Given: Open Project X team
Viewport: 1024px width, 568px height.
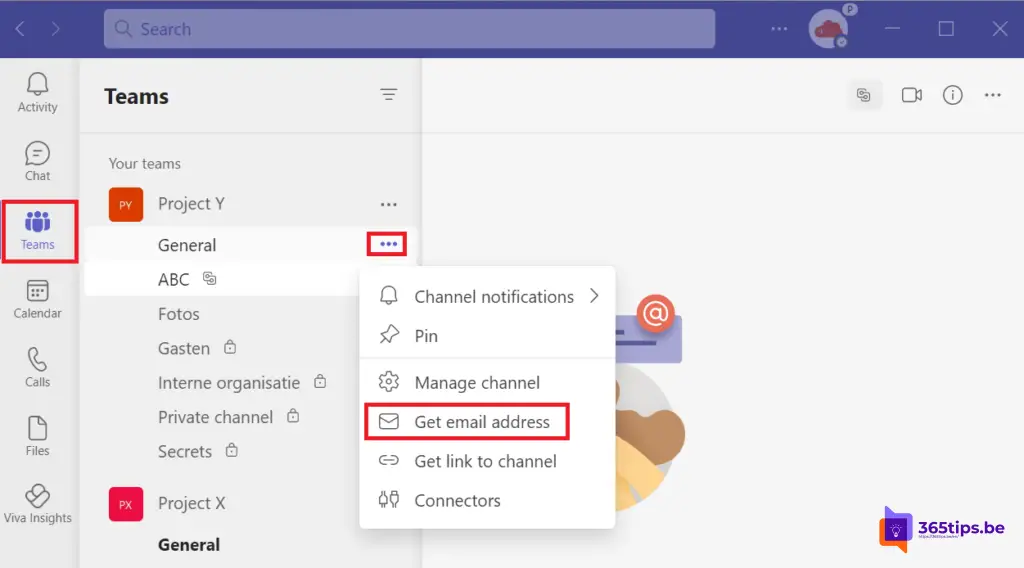Looking at the screenshot, I should click(191, 503).
